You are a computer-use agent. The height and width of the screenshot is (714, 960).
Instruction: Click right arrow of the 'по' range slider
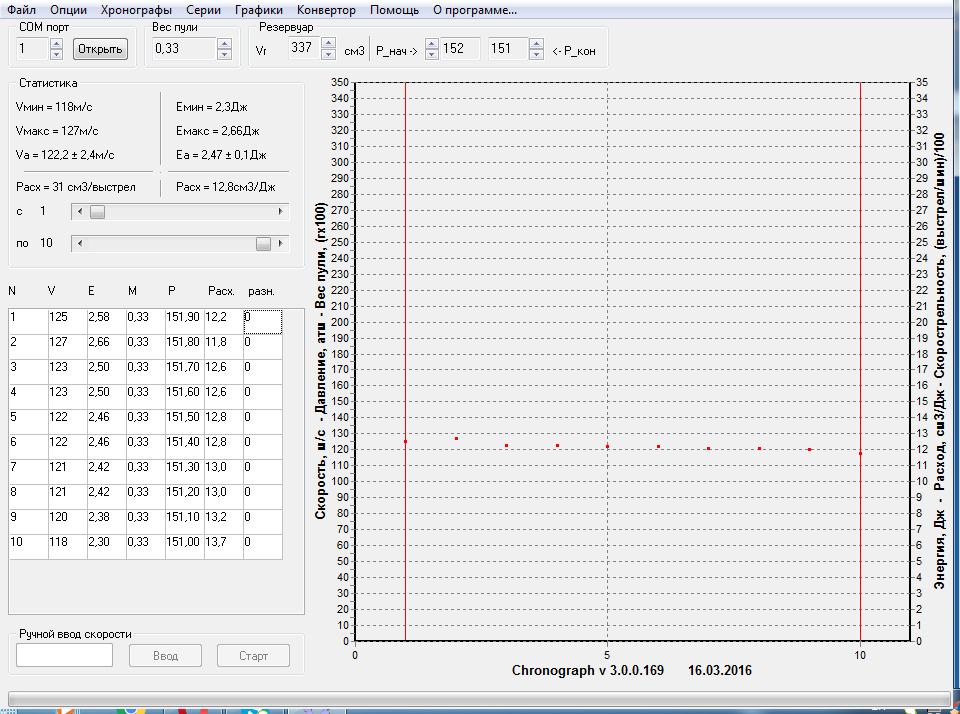click(281, 244)
